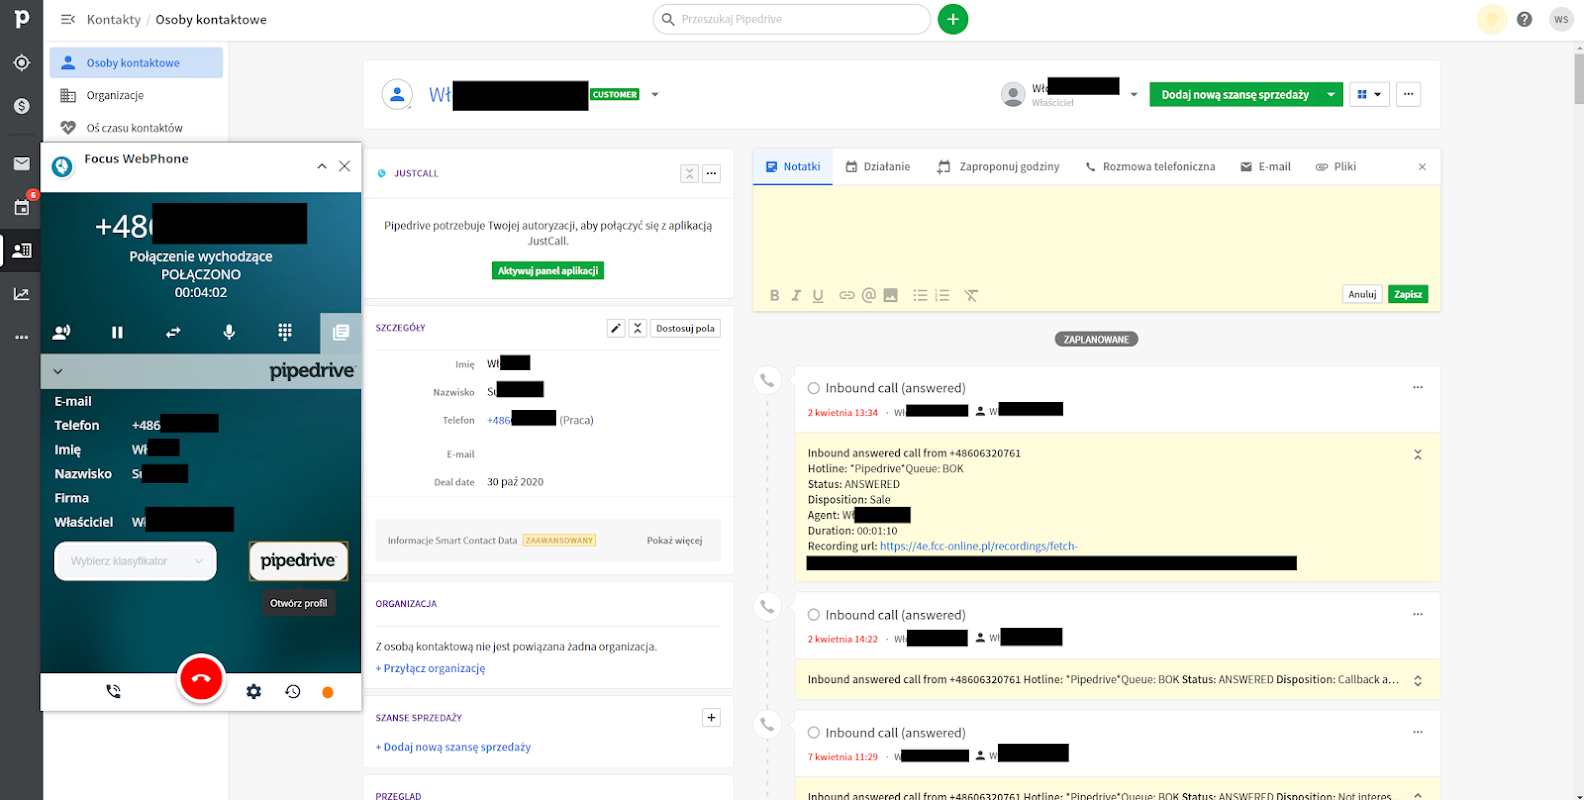Collapse the expanded 13:34 call note

1418,454
